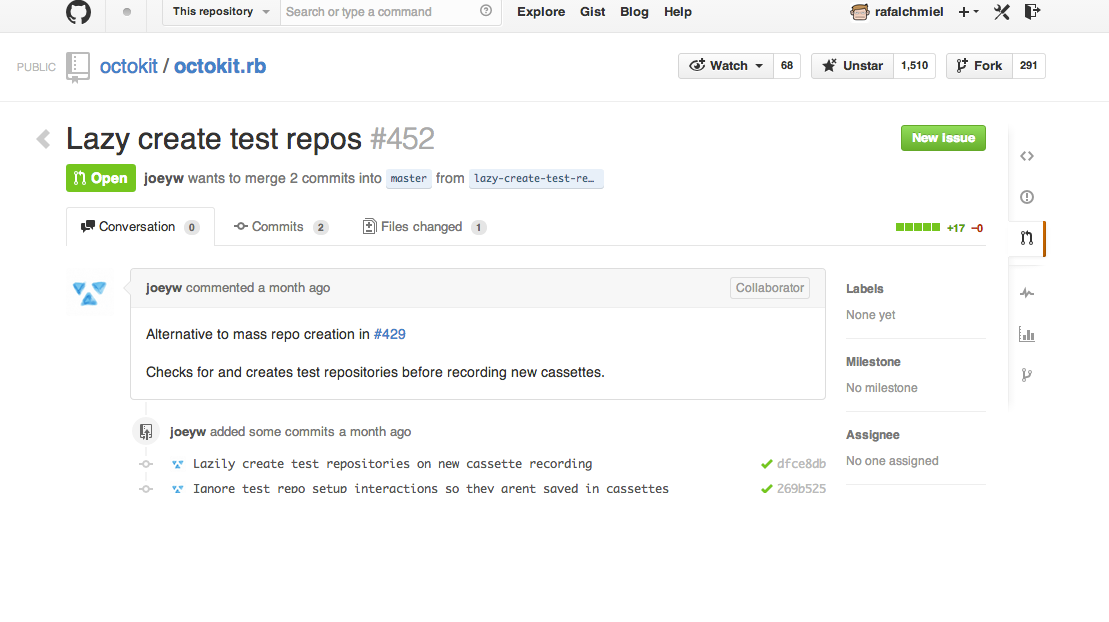Open Blog in the top navigation

634,12
